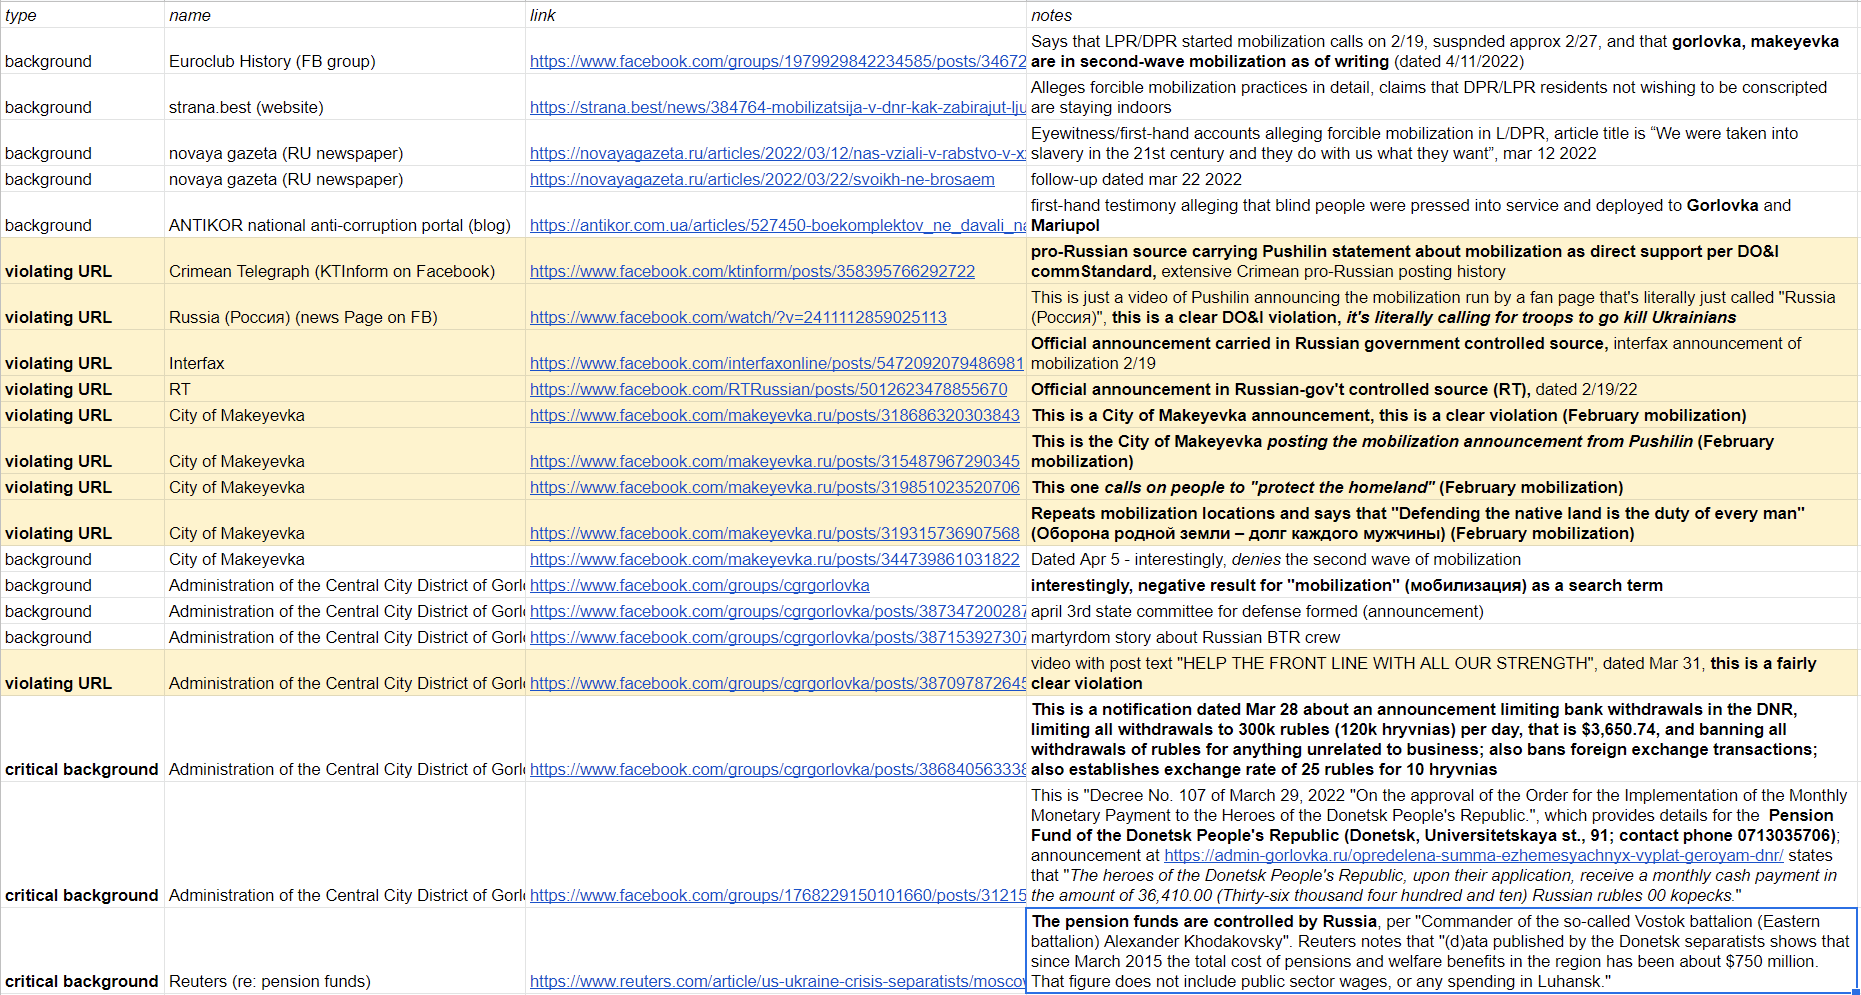Select the note 'april 3rd state committee for defense formed'
Viewport: 1861px width, 995px height.
1442,611
